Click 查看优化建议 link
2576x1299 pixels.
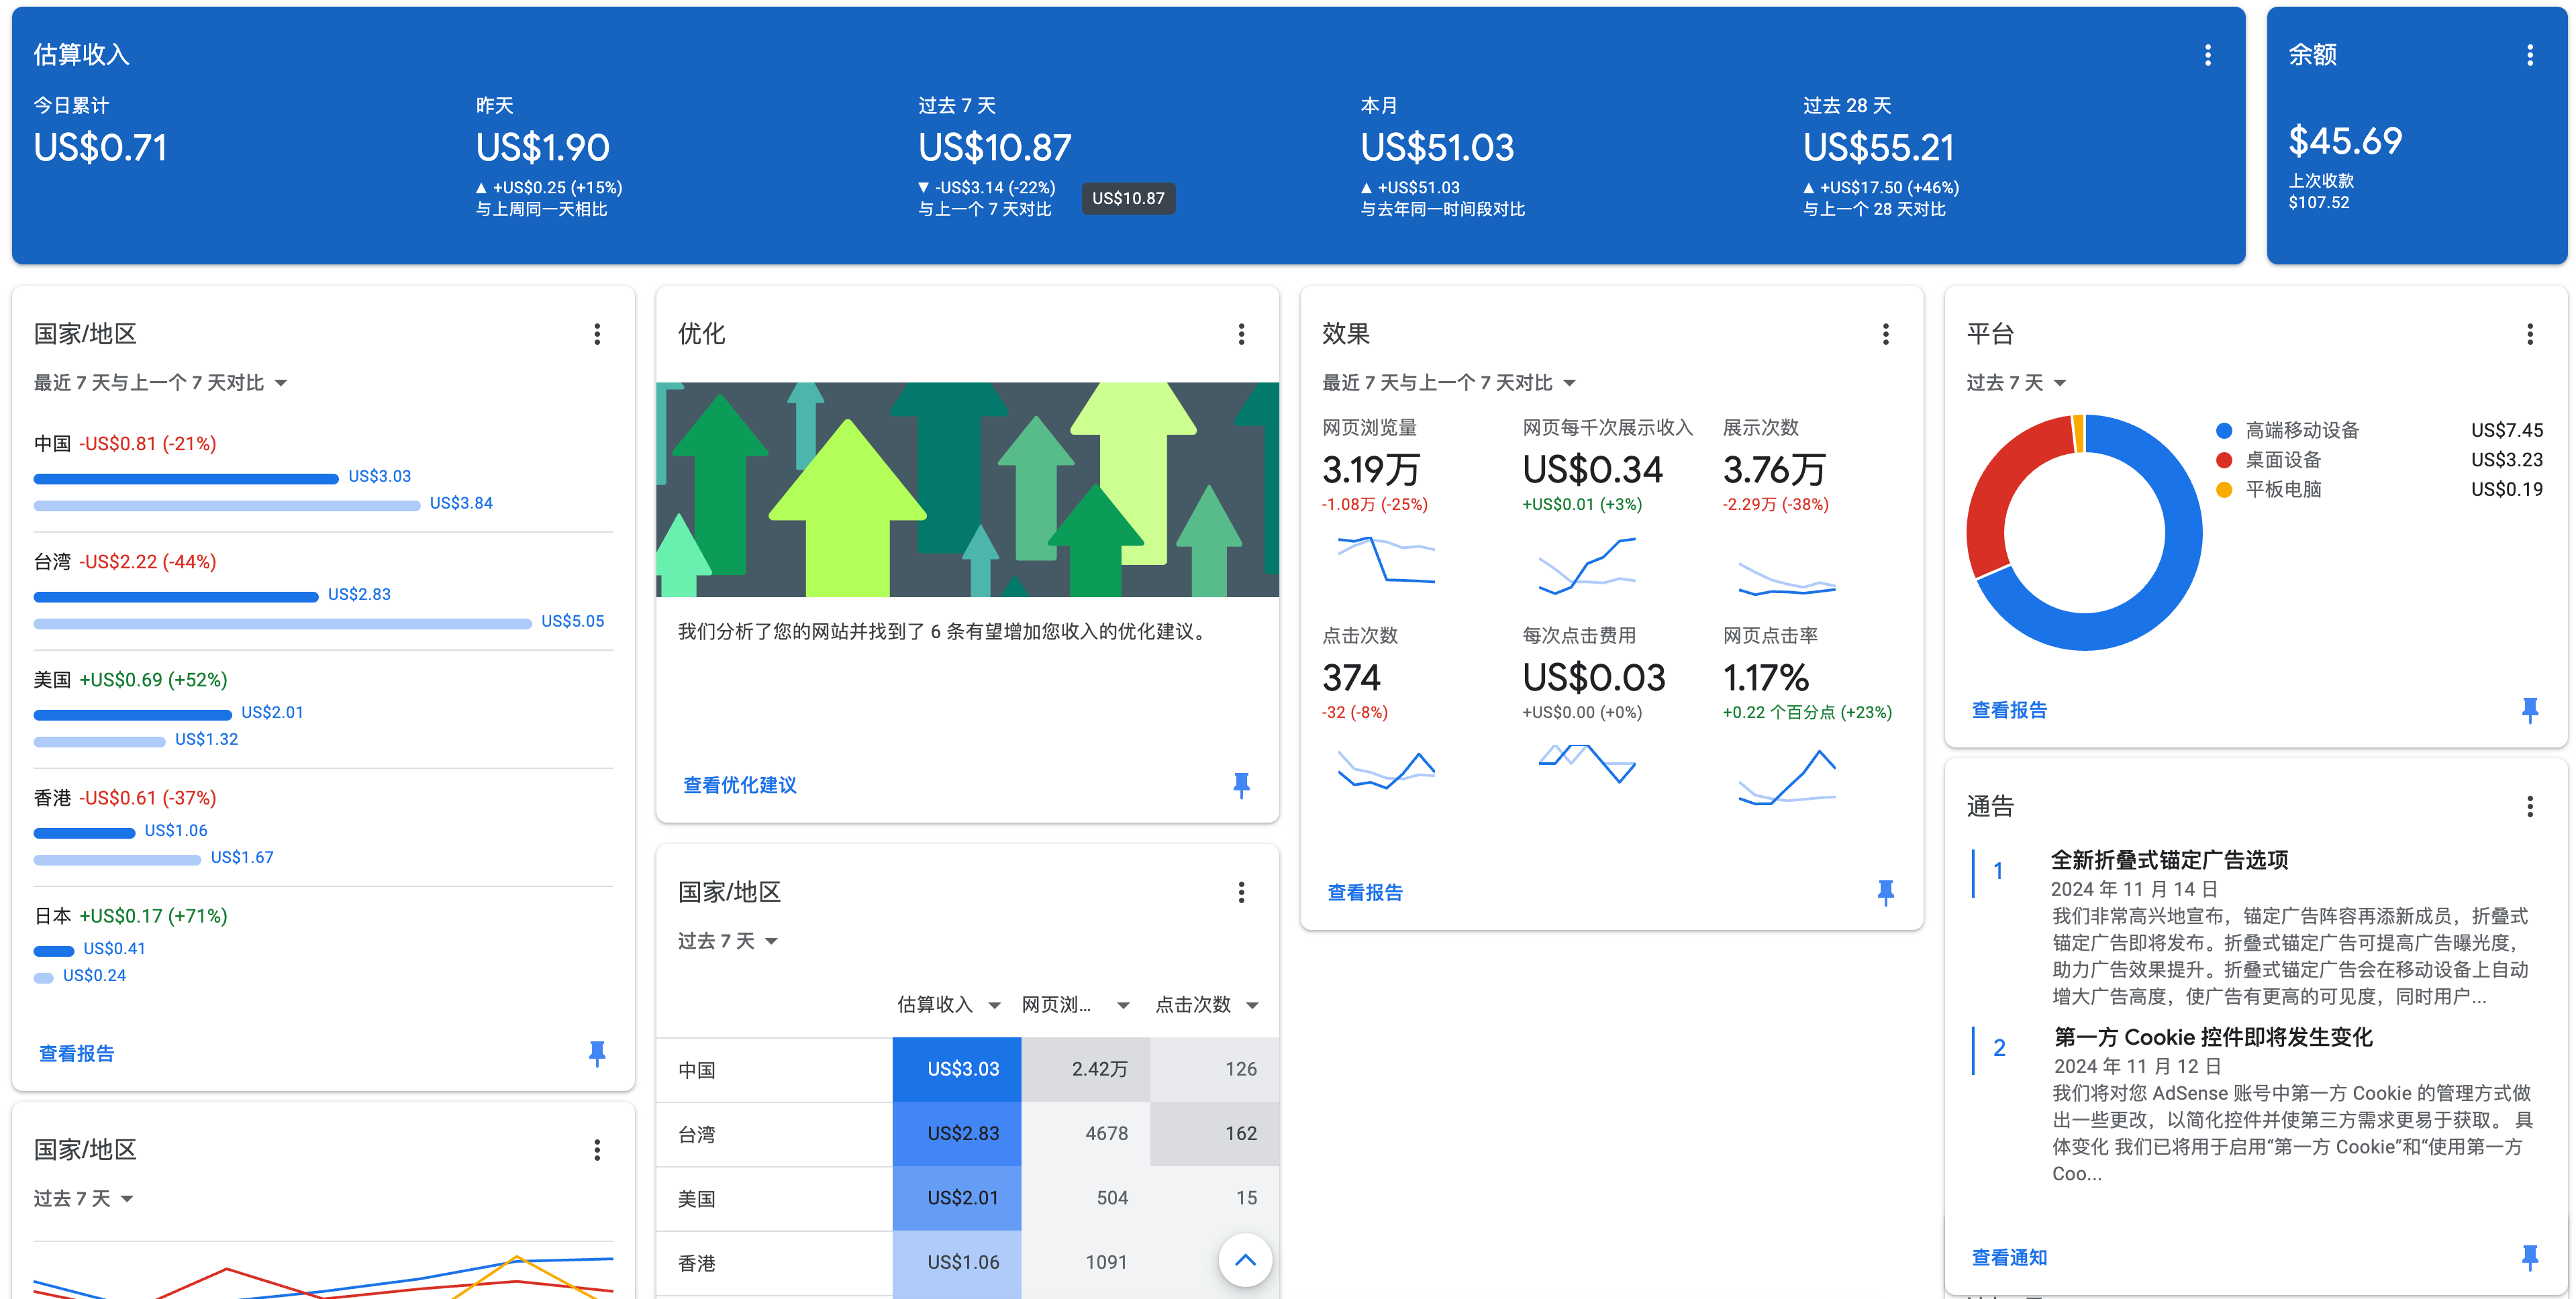click(739, 785)
